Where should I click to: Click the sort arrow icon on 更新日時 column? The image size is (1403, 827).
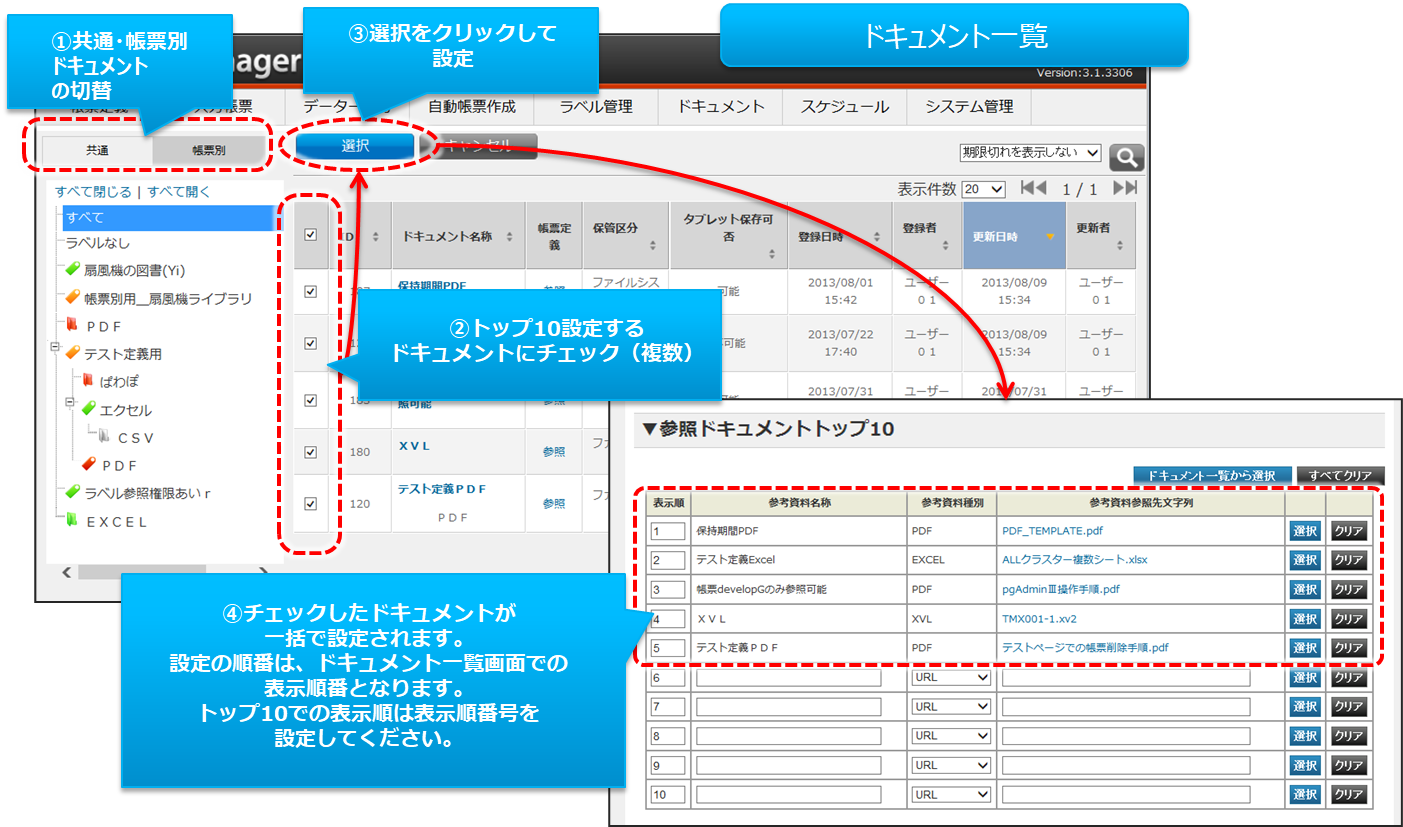pos(1049,237)
